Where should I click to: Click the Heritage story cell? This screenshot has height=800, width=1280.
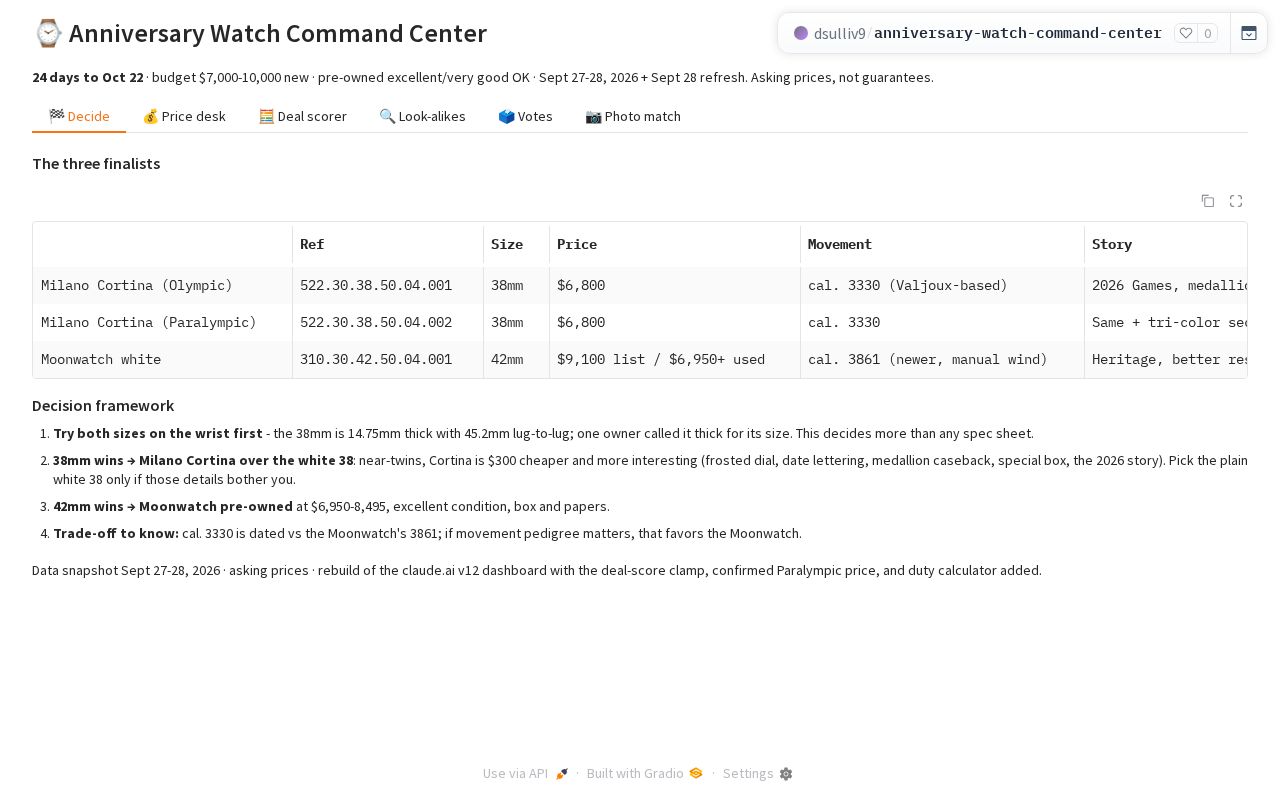pos(1166,360)
